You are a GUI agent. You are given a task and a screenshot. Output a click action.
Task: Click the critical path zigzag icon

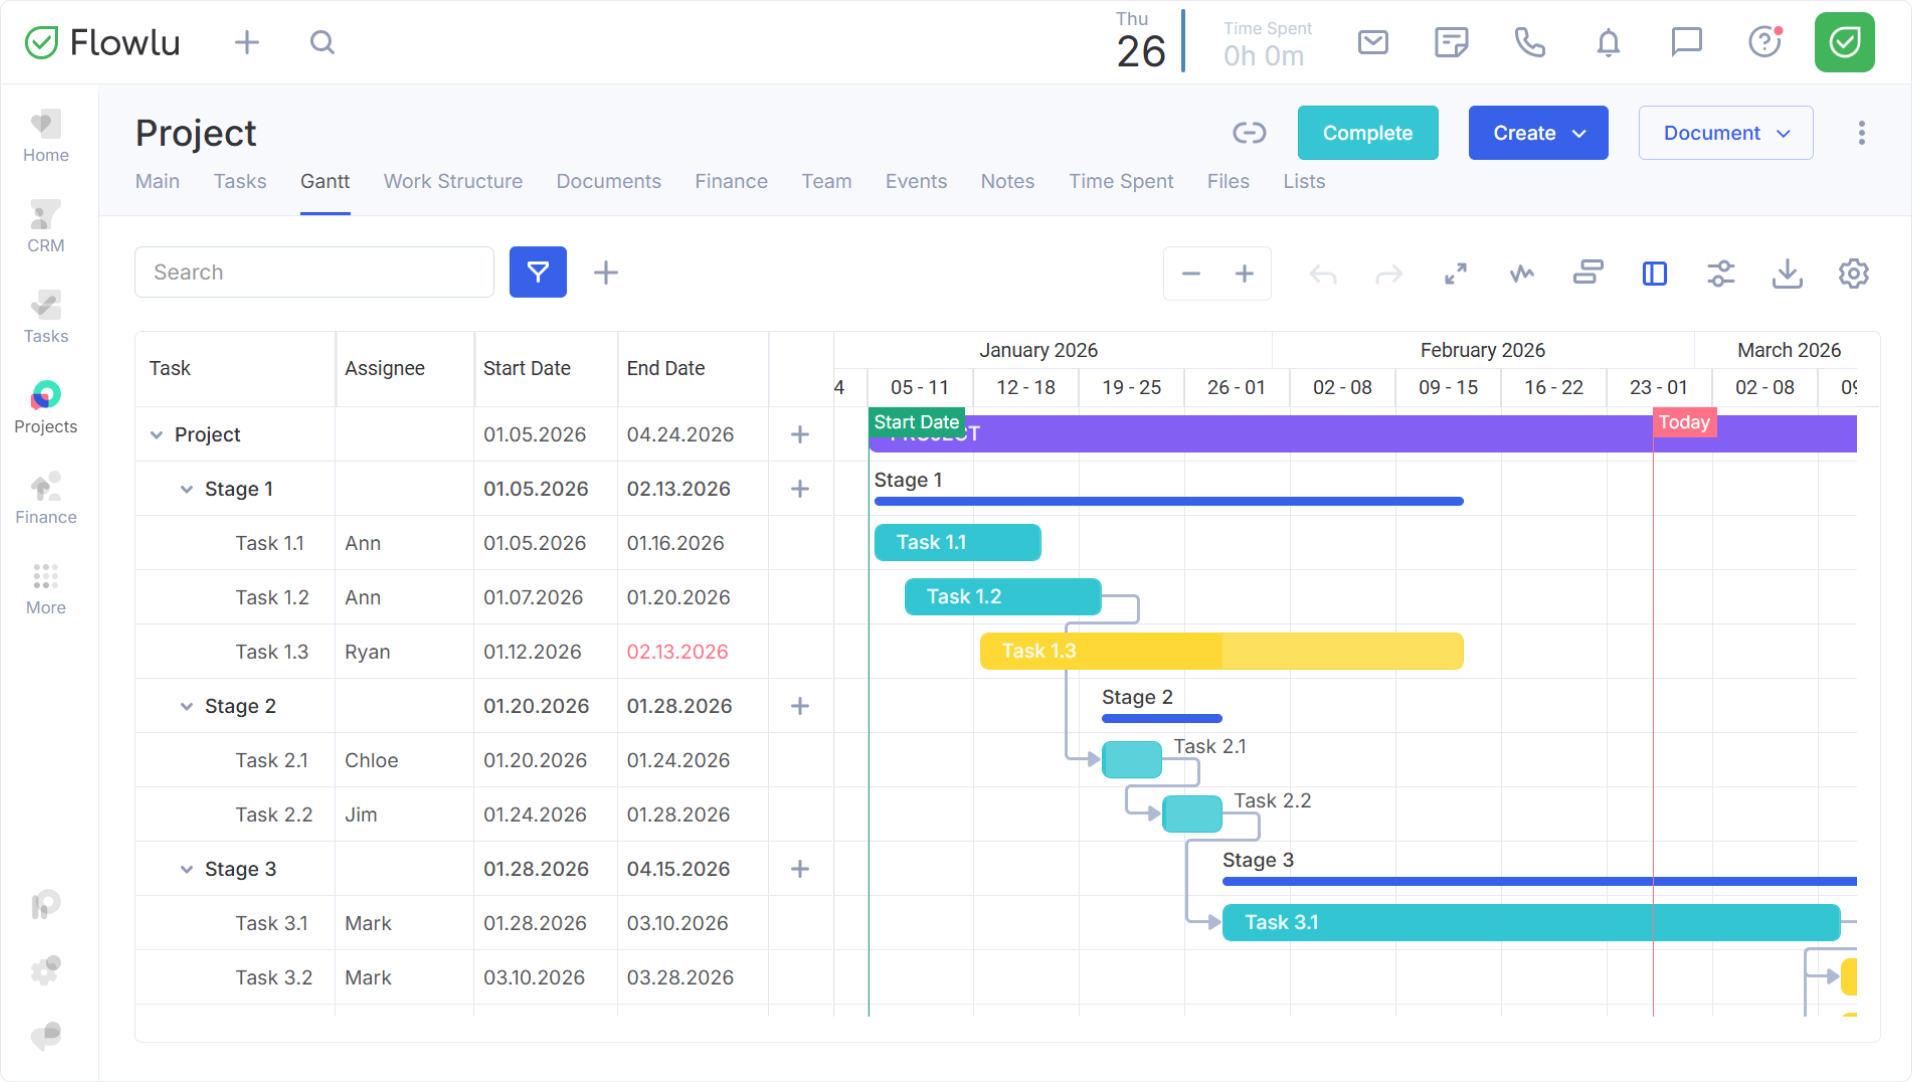1521,273
